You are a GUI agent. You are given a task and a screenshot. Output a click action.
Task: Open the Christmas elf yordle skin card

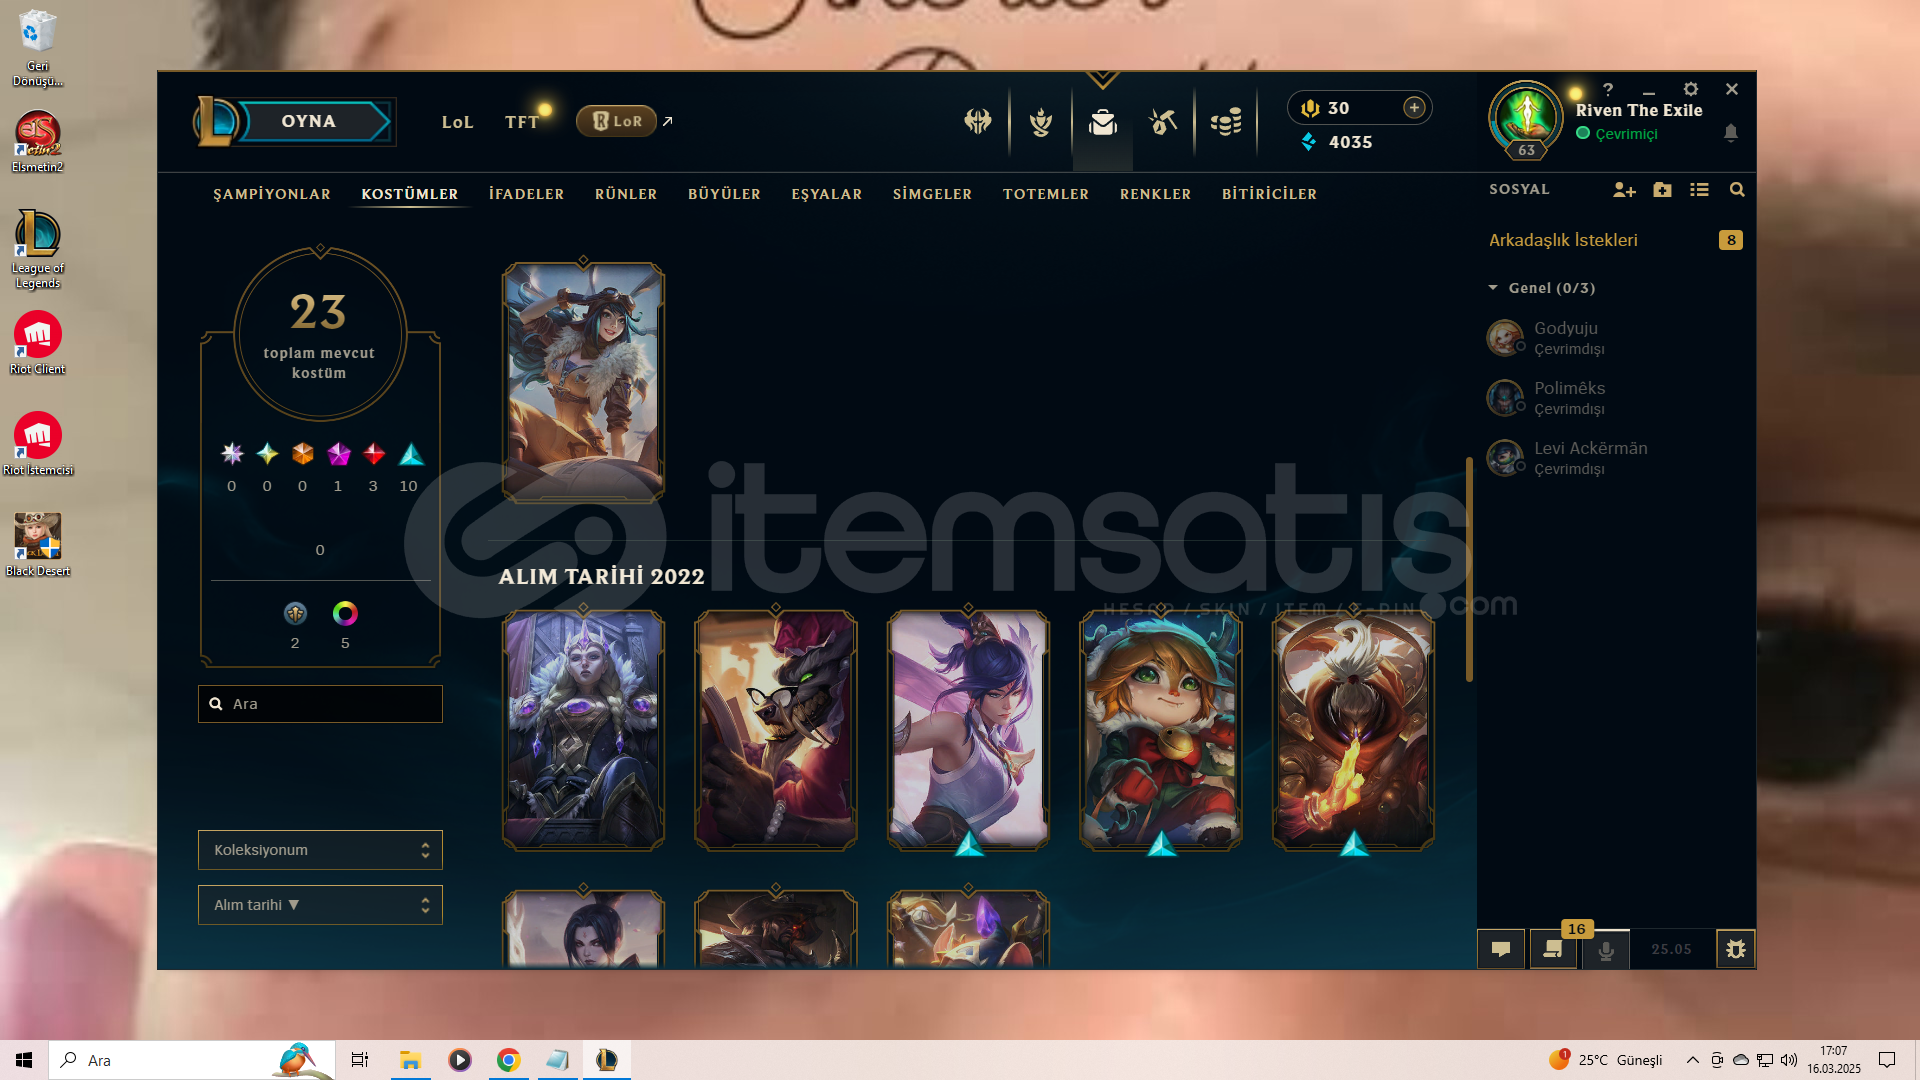pos(1161,730)
